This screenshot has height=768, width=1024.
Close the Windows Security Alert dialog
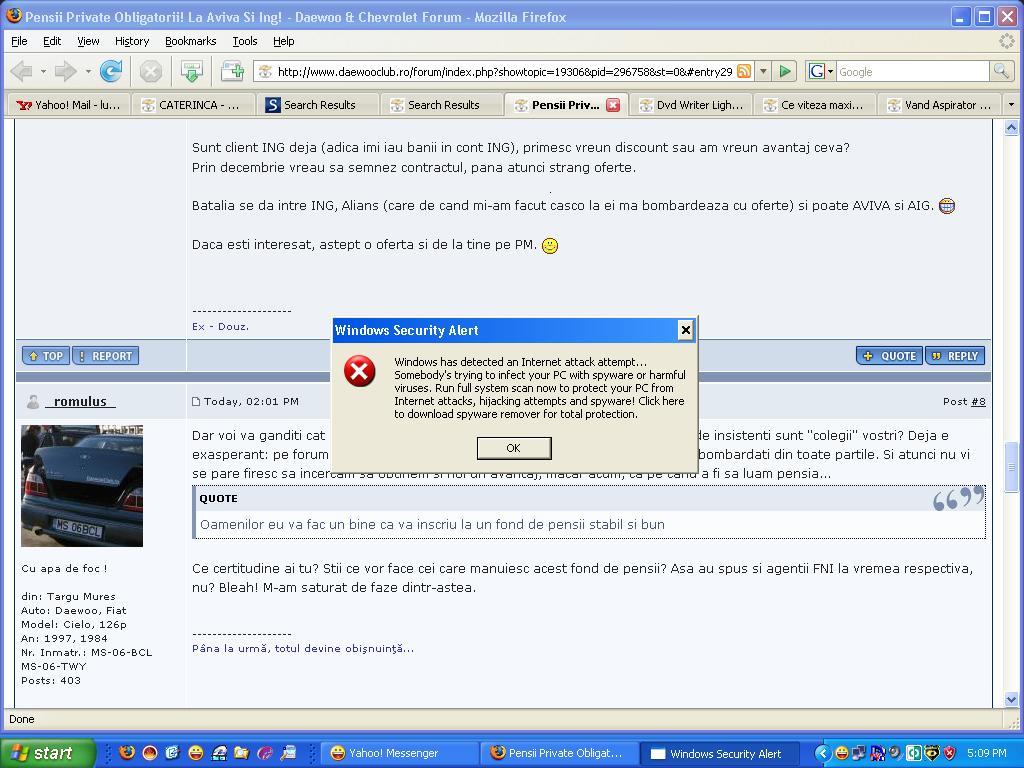click(686, 330)
